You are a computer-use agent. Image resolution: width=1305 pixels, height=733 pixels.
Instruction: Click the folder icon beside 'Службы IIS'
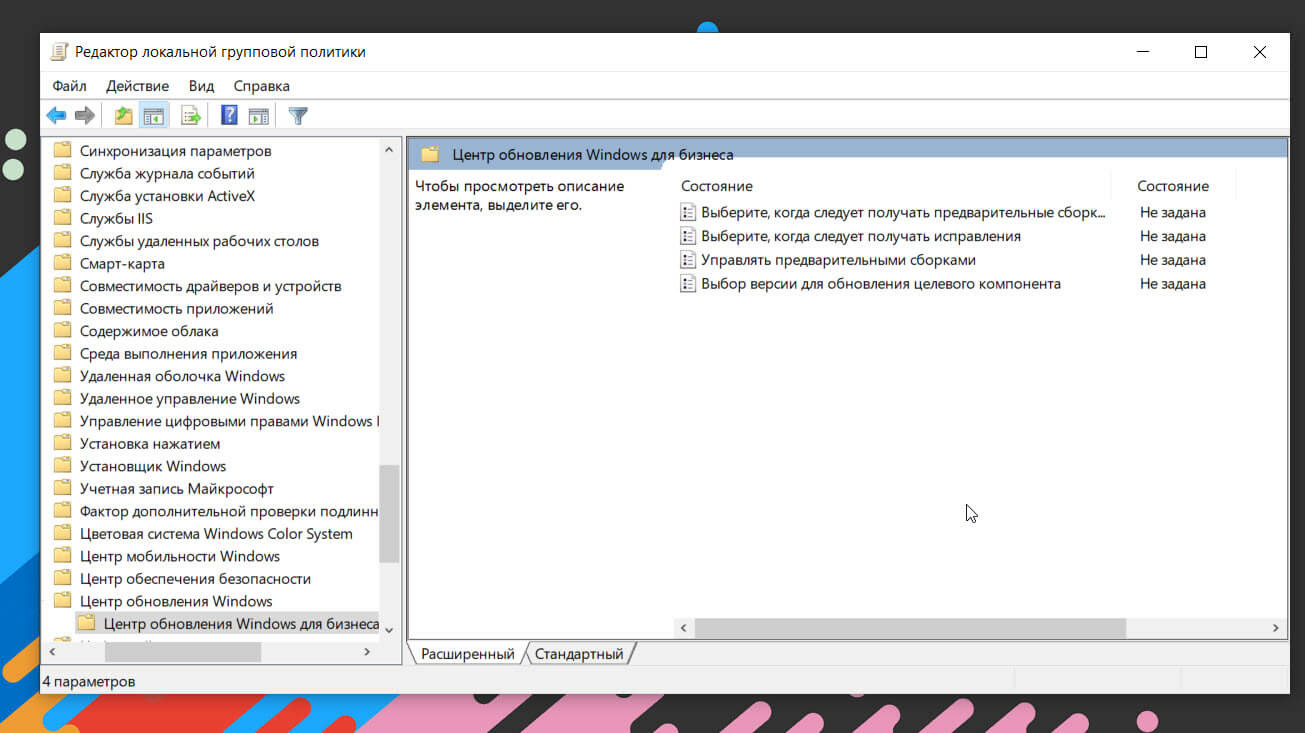(x=63, y=218)
